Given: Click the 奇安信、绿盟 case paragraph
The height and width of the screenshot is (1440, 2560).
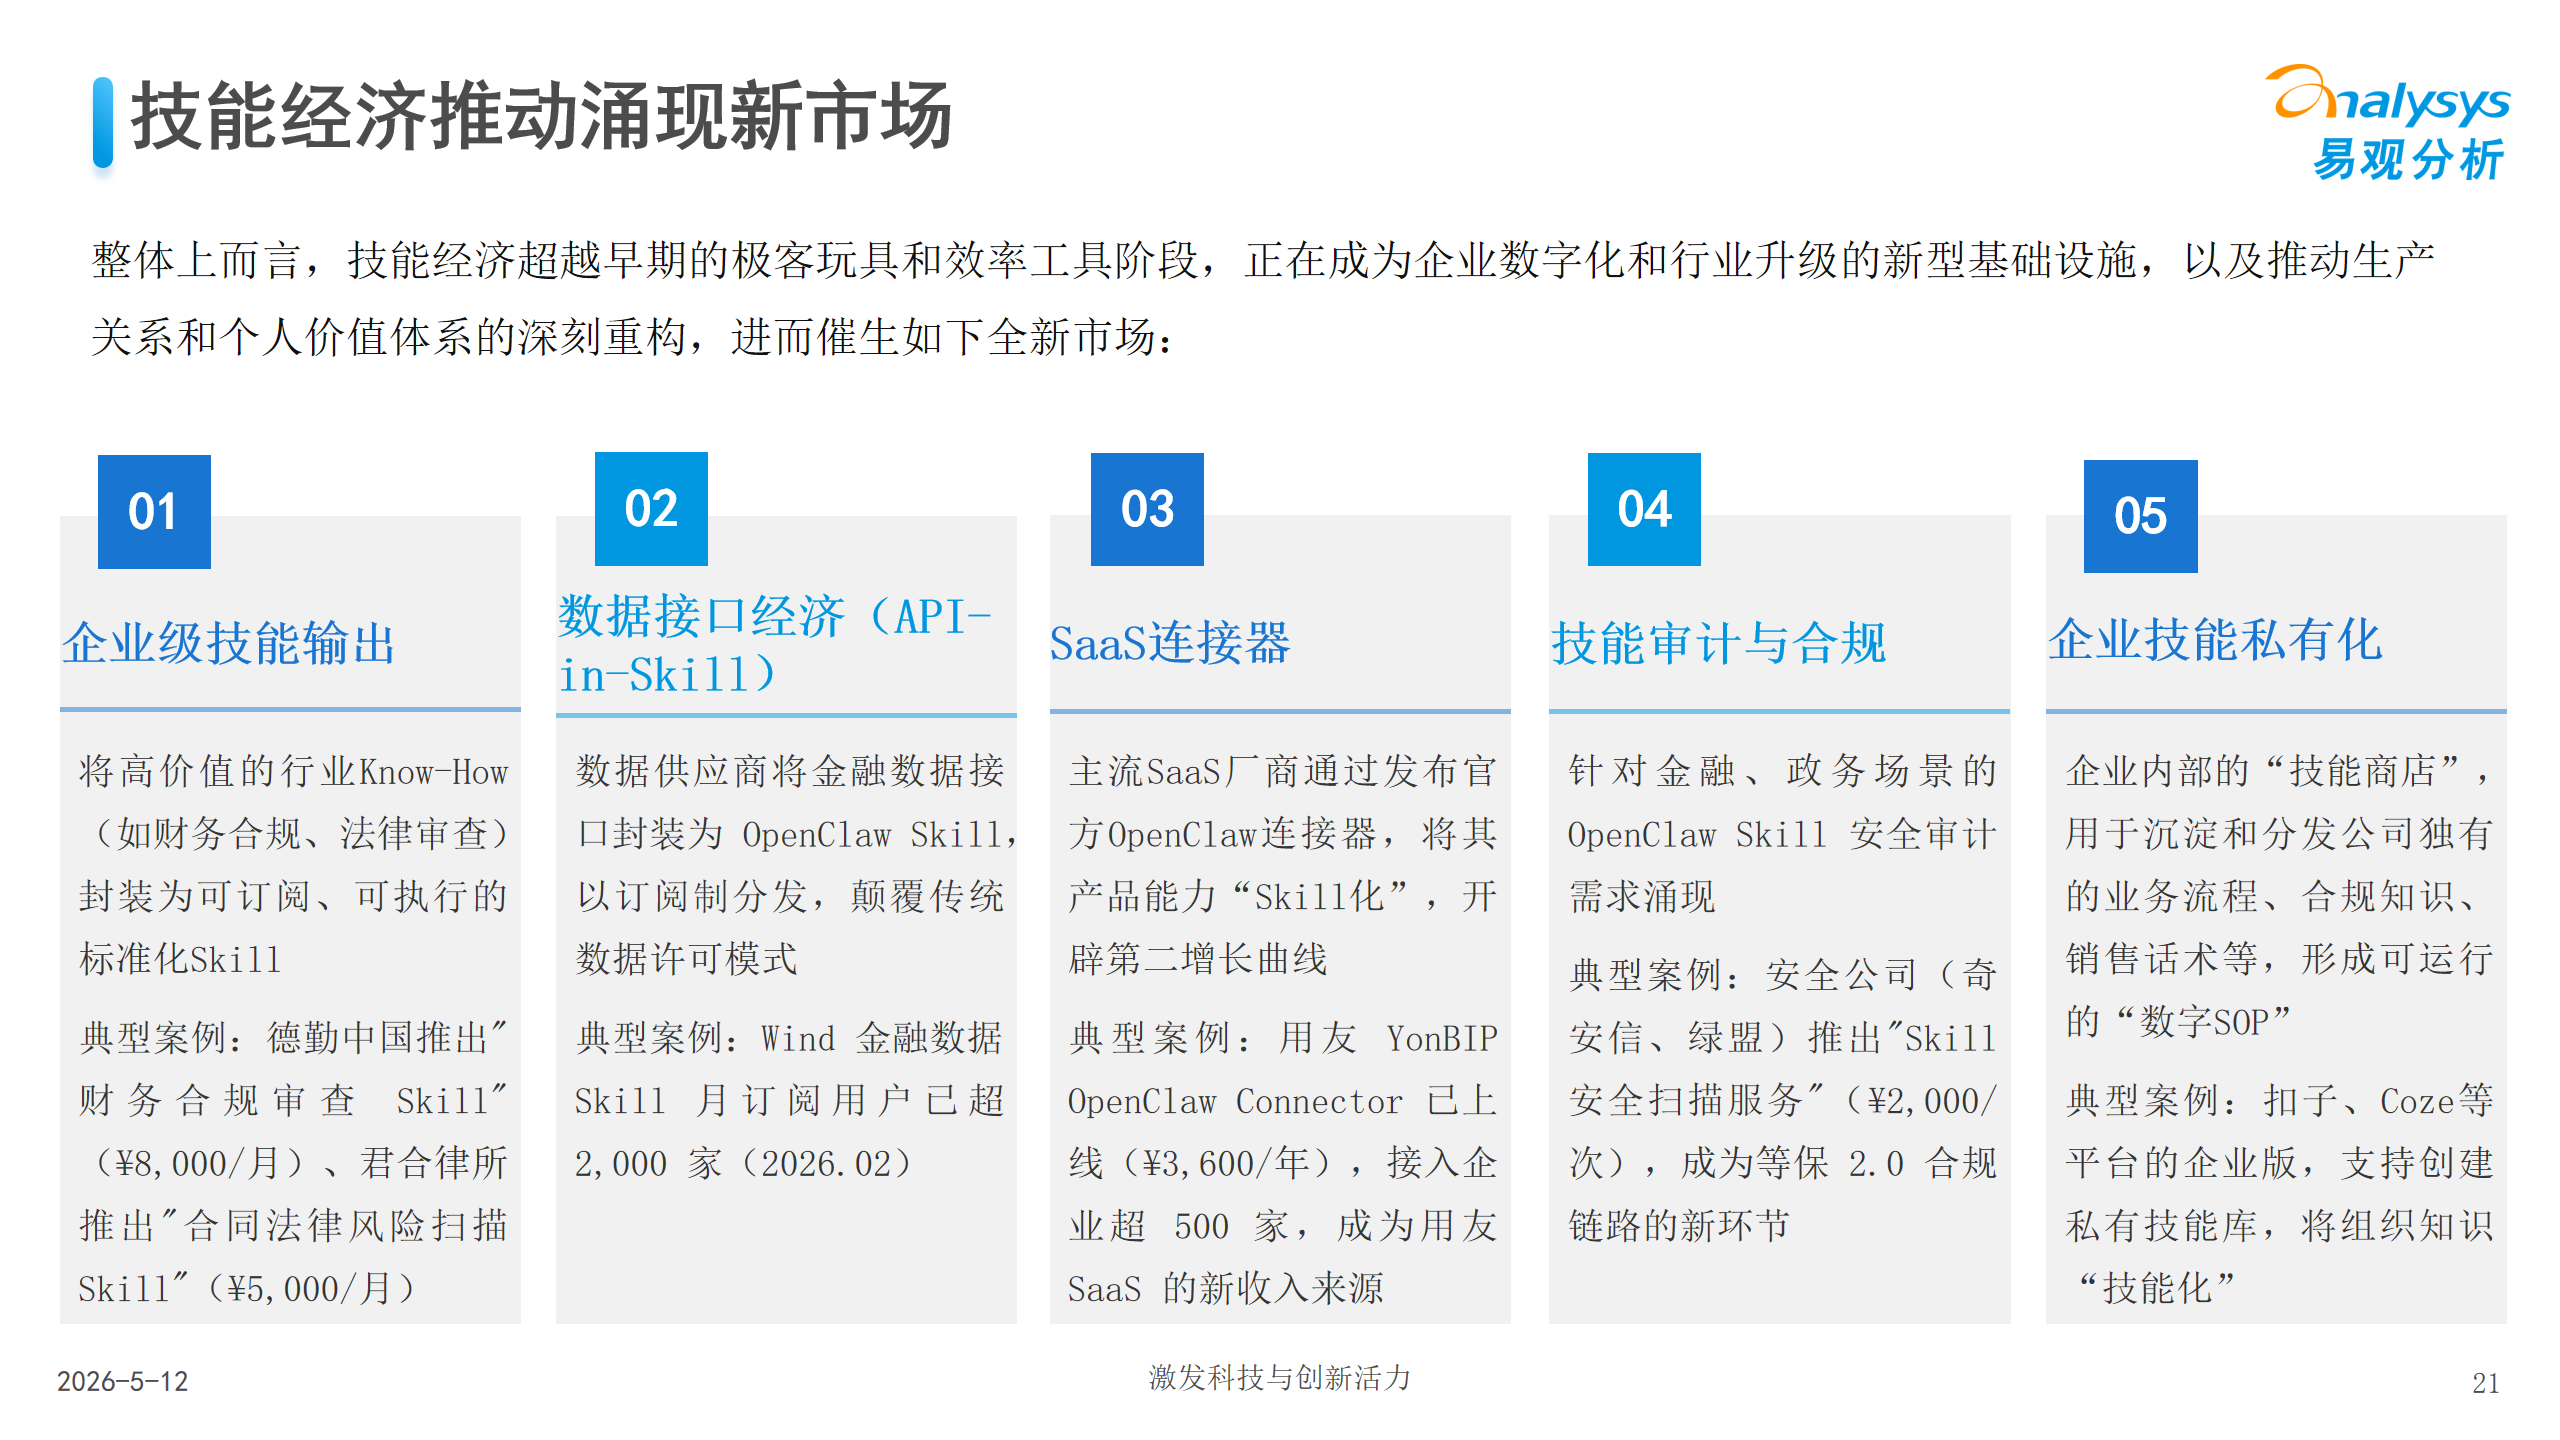Looking at the screenshot, I should pyautogui.click(x=1782, y=1100).
